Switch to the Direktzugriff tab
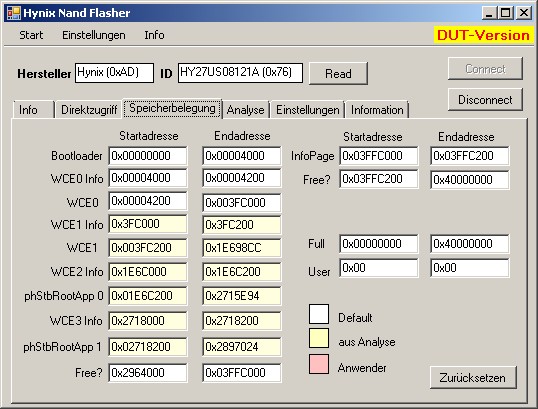 89,110
